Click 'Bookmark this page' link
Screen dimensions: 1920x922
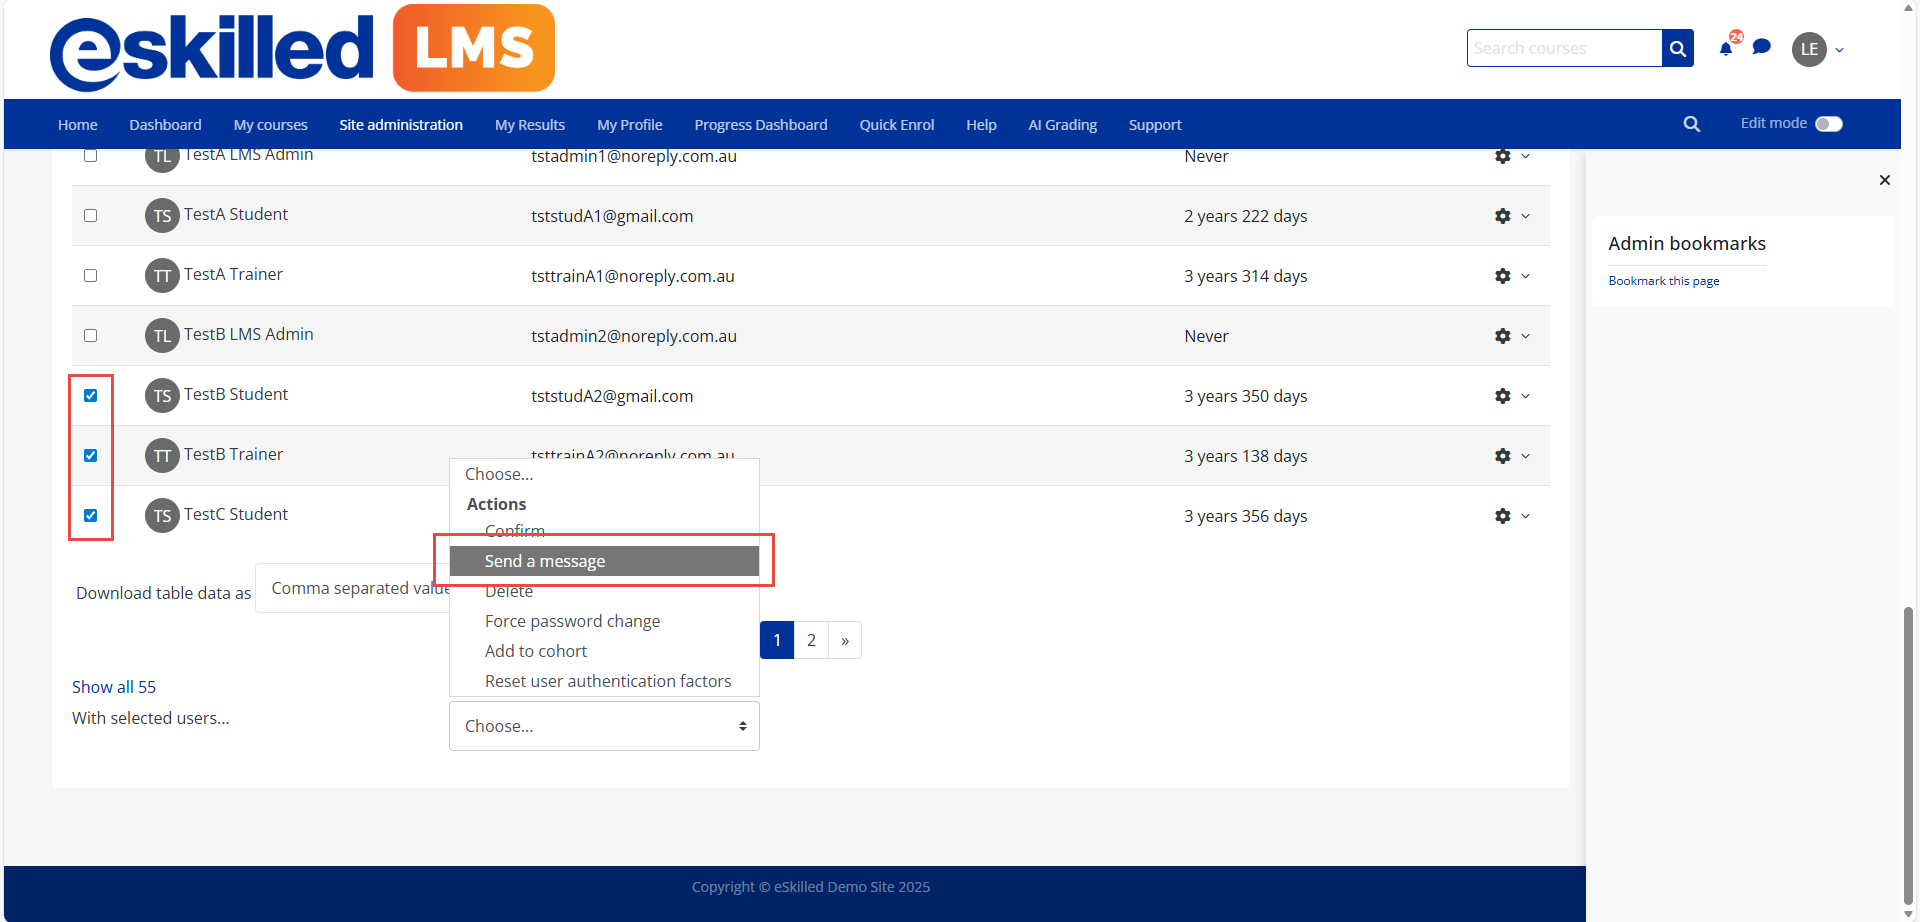click(x=1663, y=281)
